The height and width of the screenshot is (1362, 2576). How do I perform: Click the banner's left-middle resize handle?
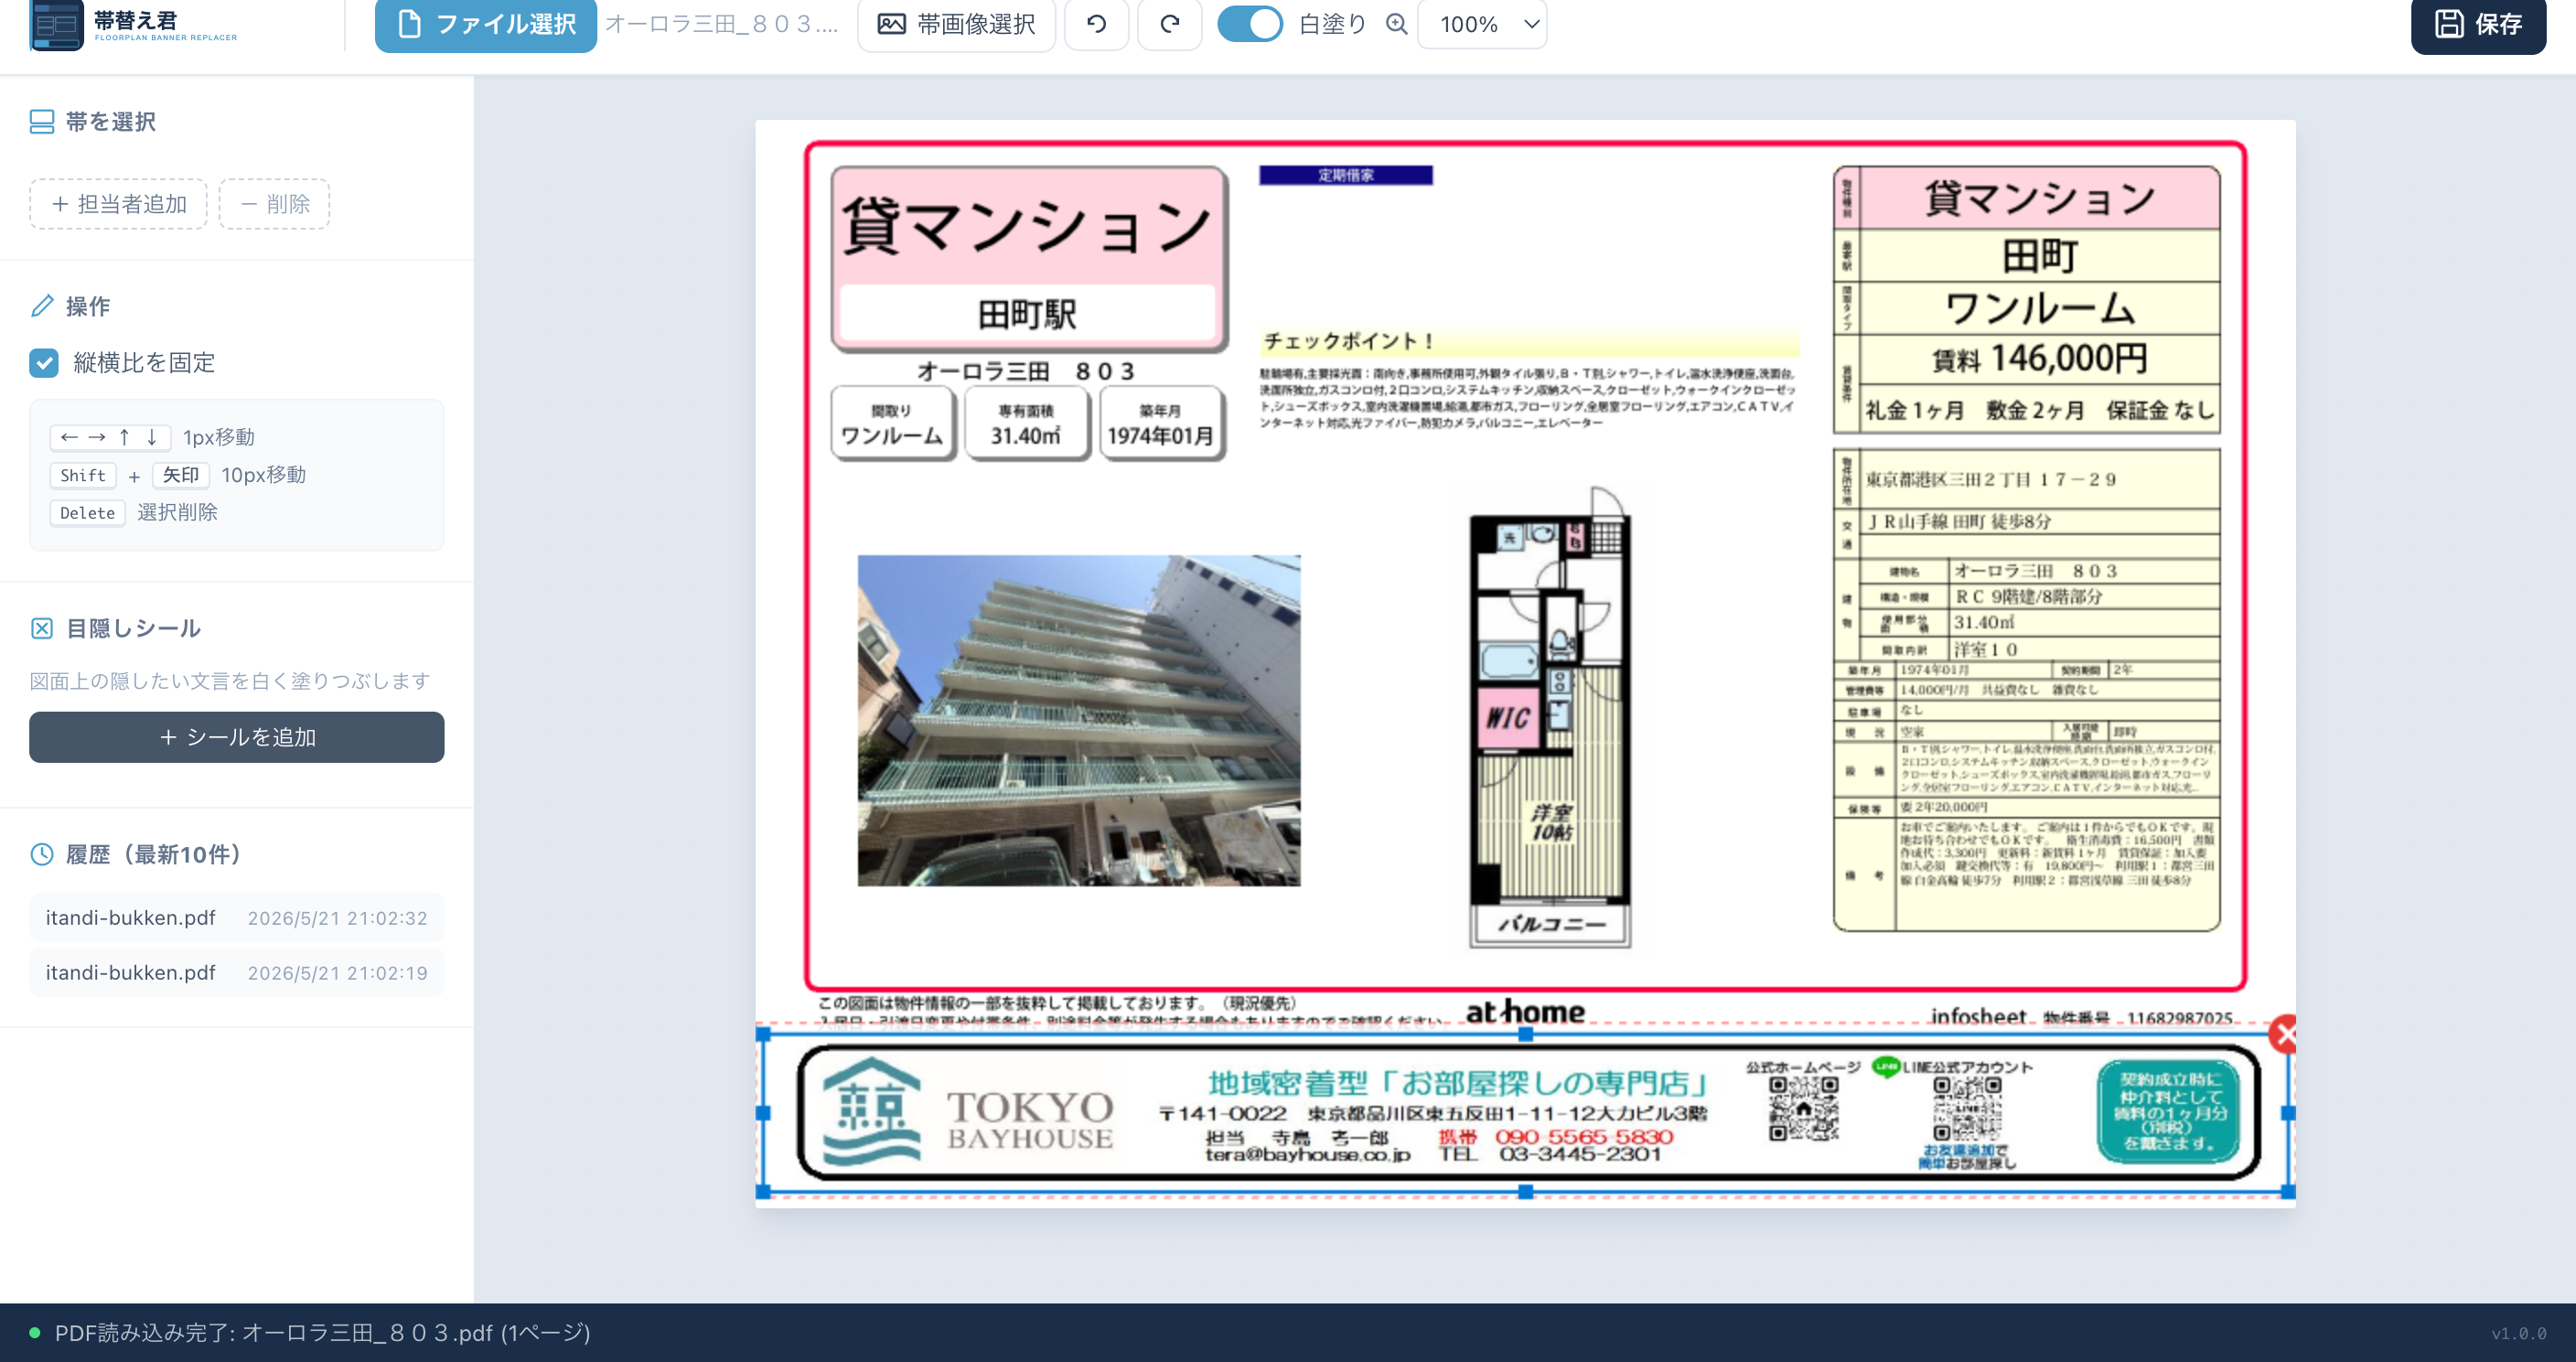click(x=764, y=1113)
